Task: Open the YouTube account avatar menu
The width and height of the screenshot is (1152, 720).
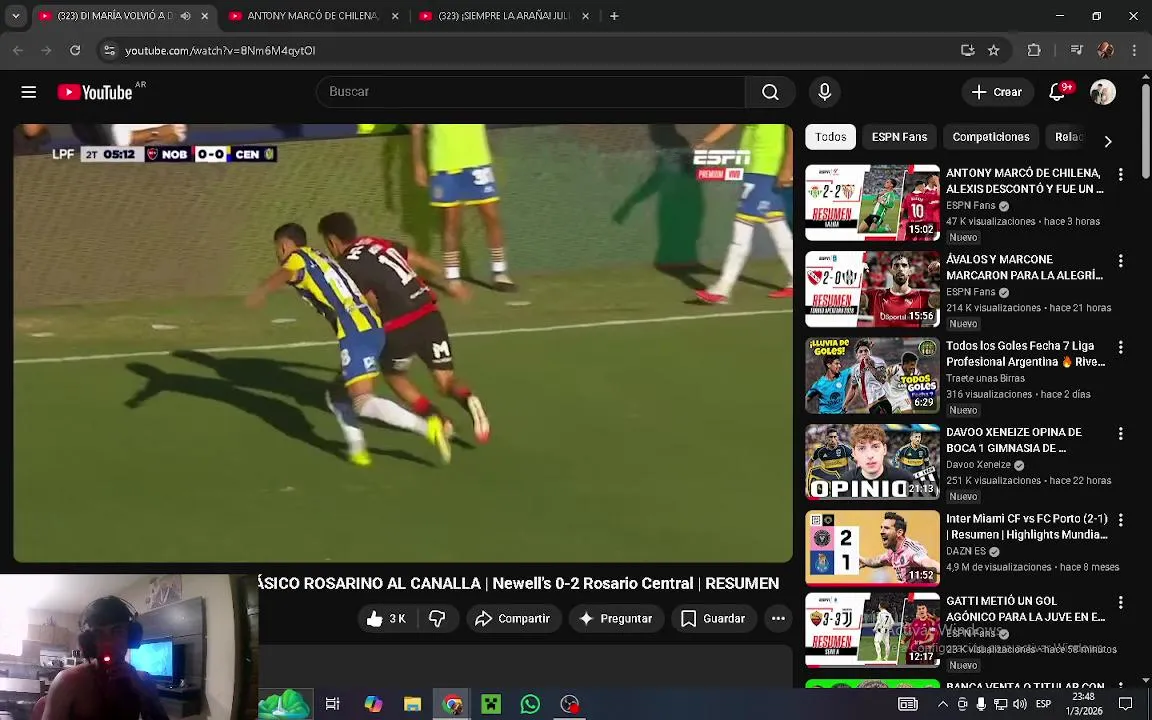Action: pyautogui.click(x=1103, y=92)
